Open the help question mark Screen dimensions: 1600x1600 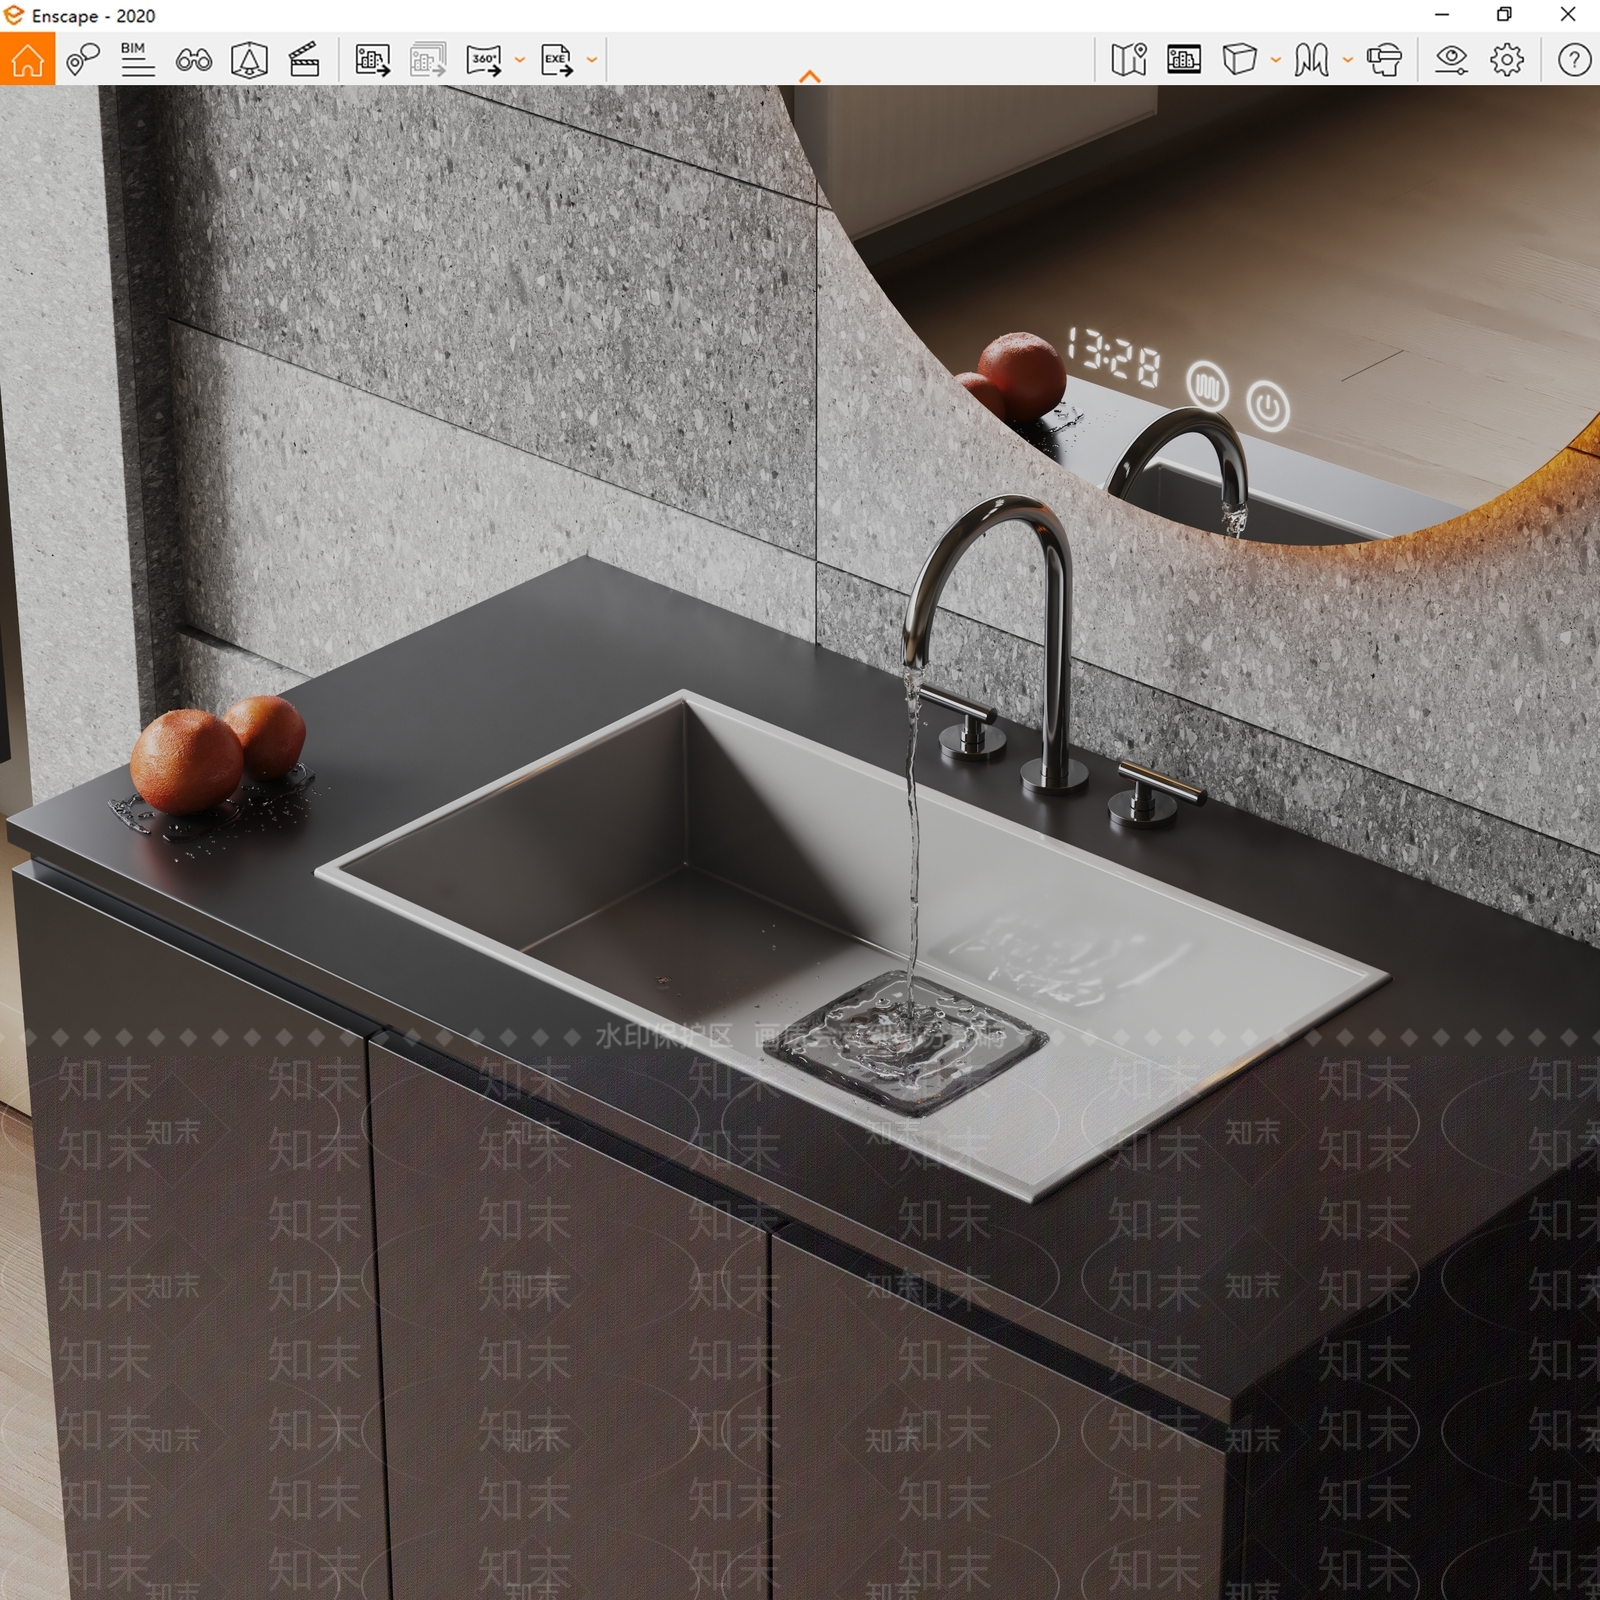coord(1574,60)
